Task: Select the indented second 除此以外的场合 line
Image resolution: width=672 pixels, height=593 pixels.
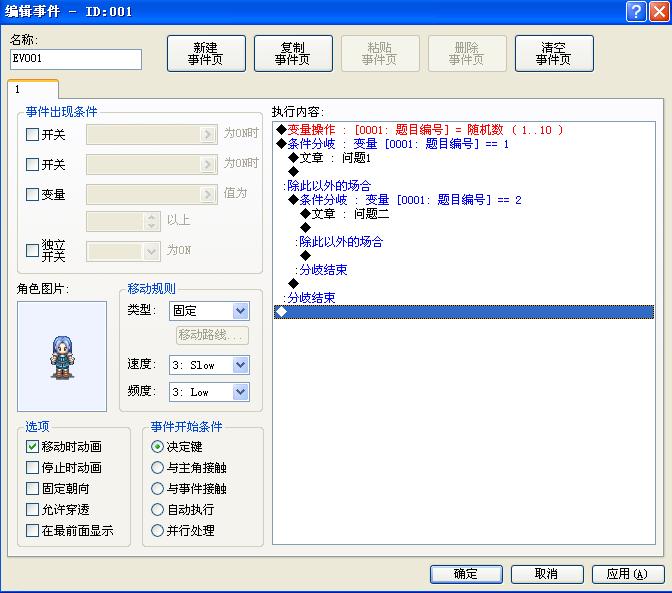Action: point(339,242)
